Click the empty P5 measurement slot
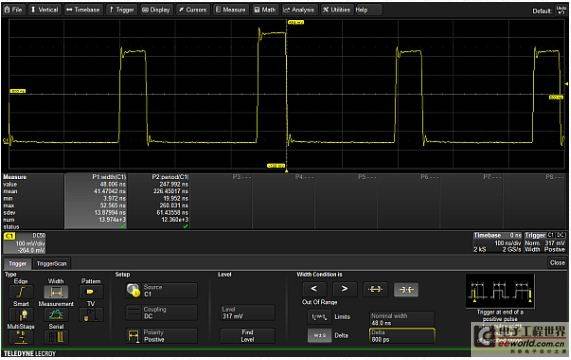Image resolution: width=571 pixels, height=360 pixels. tap(346, 201)
